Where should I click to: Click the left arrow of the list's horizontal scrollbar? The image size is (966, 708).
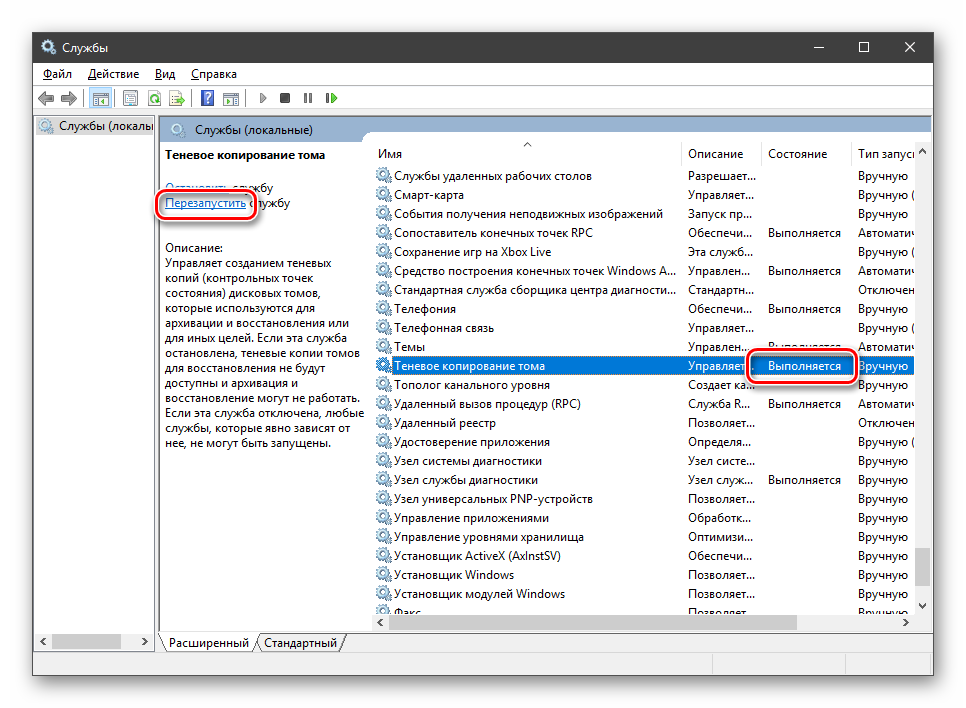pos(381,622)
